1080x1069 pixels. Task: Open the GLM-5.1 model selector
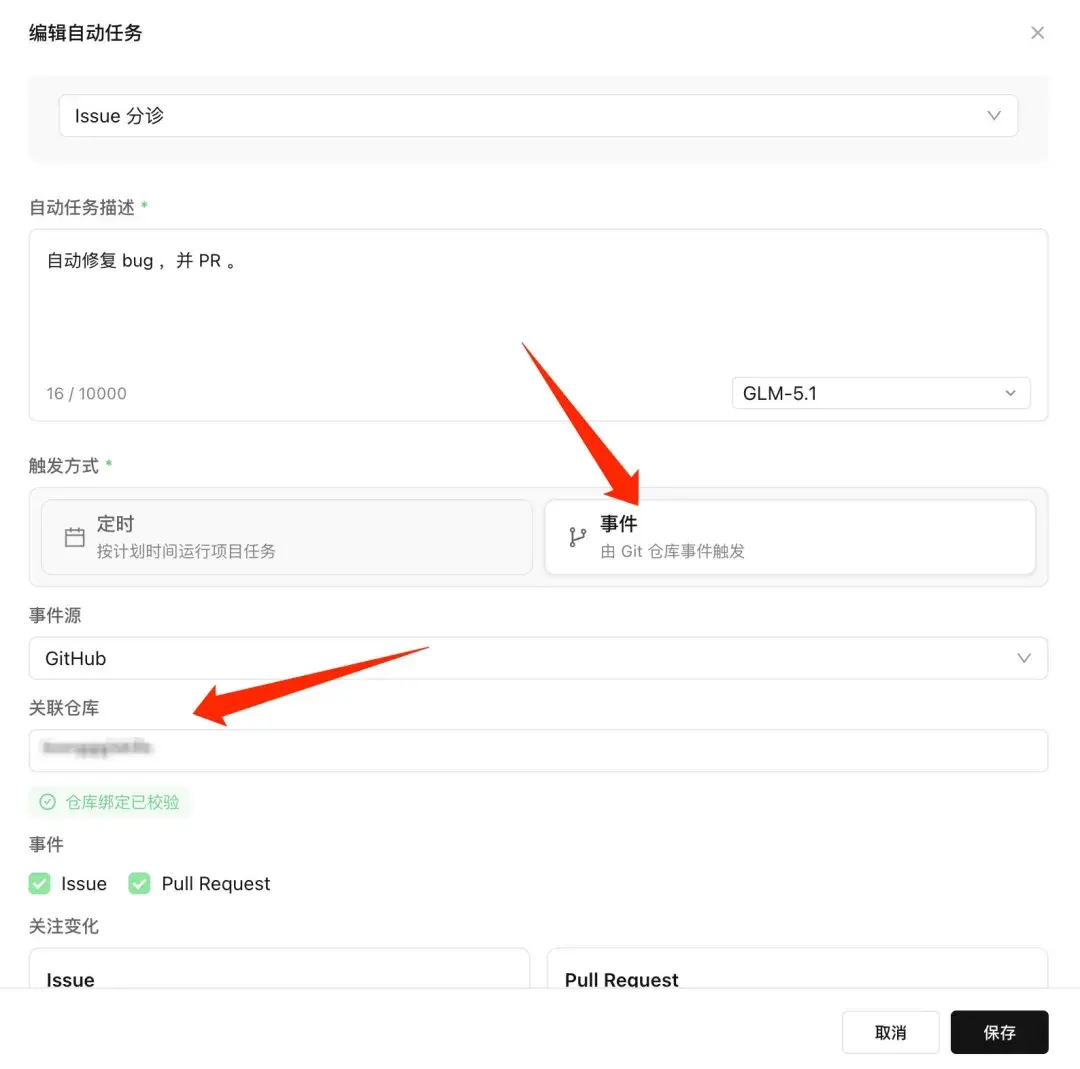click(x=880, y=393)
